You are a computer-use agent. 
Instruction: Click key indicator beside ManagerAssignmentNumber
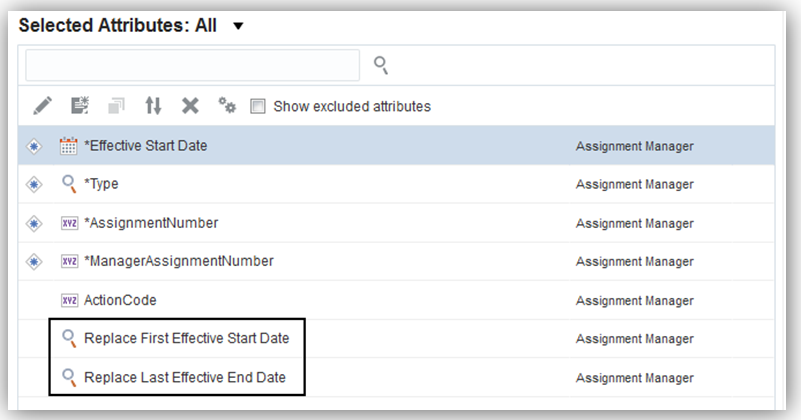[x=34, y=261]
